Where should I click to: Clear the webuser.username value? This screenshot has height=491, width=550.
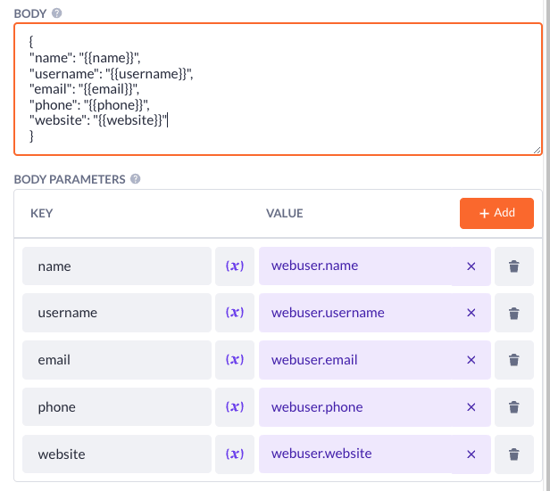point(471,312)
